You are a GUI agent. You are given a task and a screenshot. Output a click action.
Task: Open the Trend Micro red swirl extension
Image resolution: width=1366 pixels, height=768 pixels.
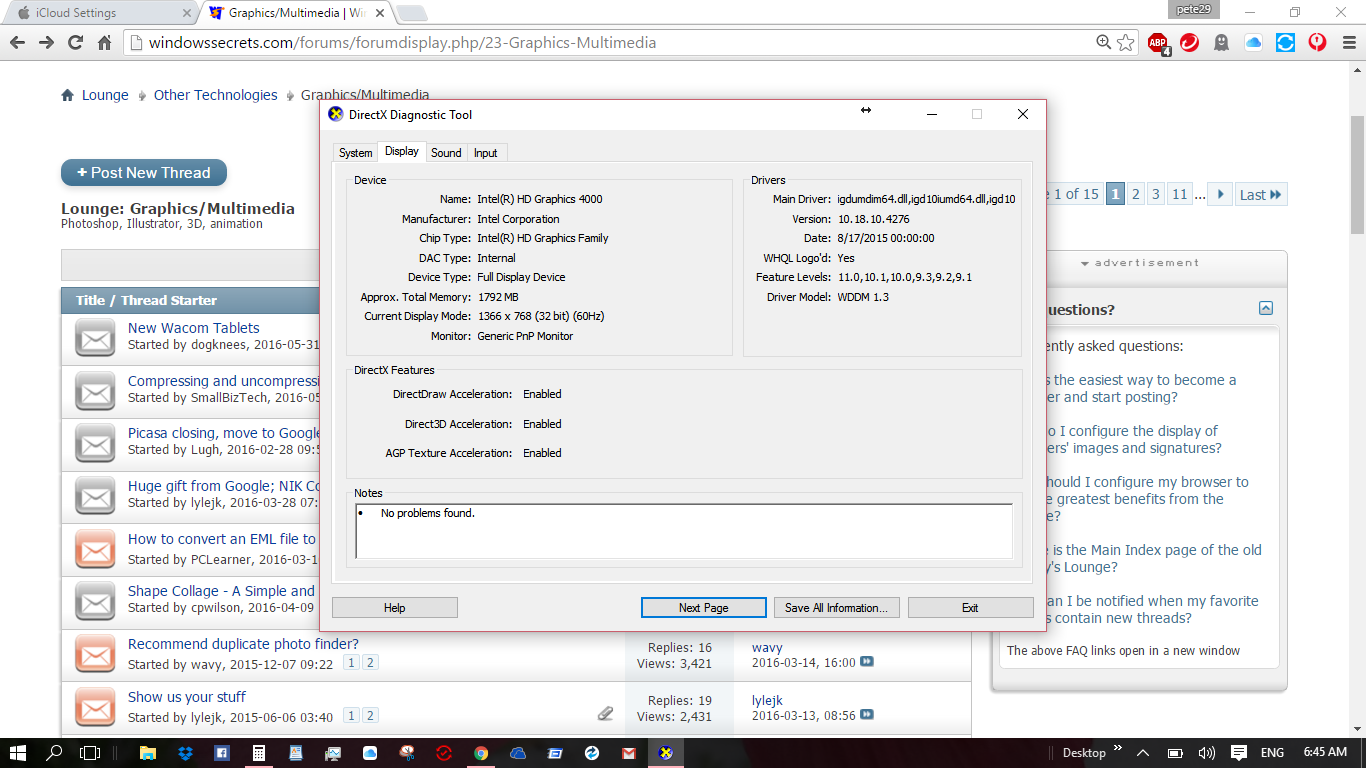1190,43
